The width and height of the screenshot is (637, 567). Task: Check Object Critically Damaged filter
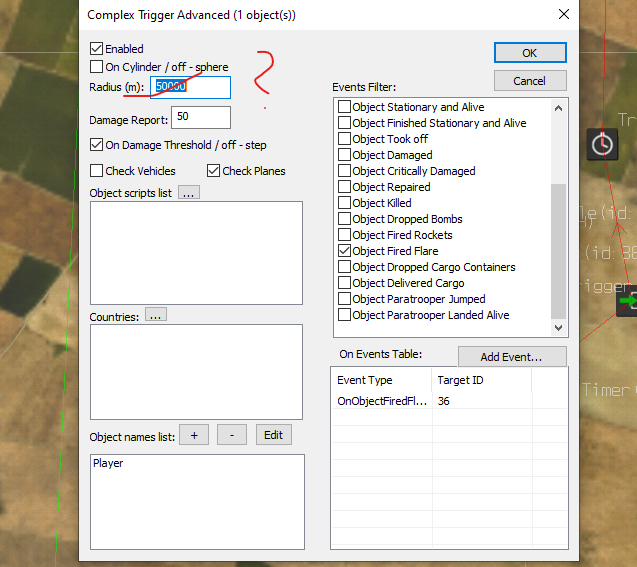[x=344, y=171]
